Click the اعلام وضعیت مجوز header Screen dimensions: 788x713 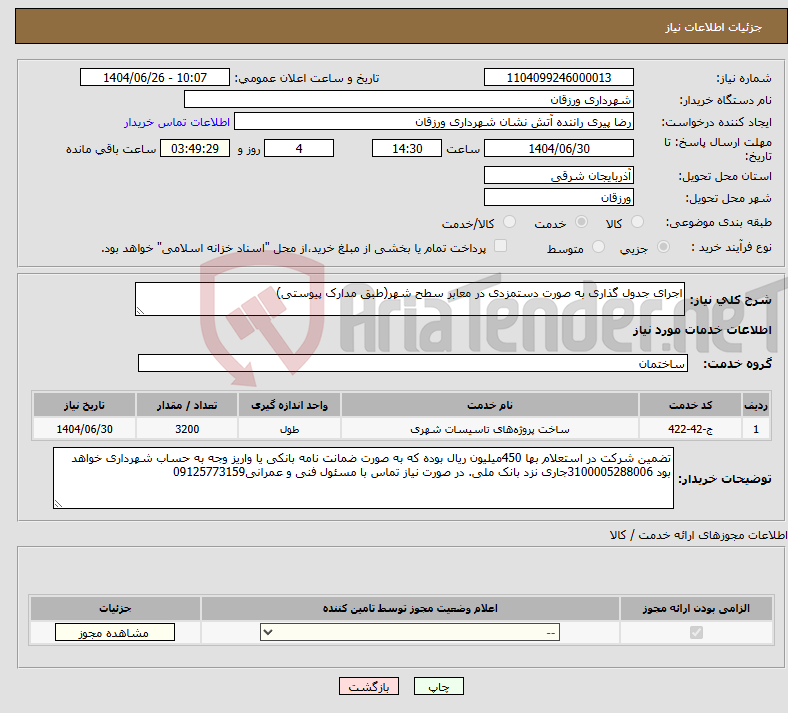click(410, 608)
